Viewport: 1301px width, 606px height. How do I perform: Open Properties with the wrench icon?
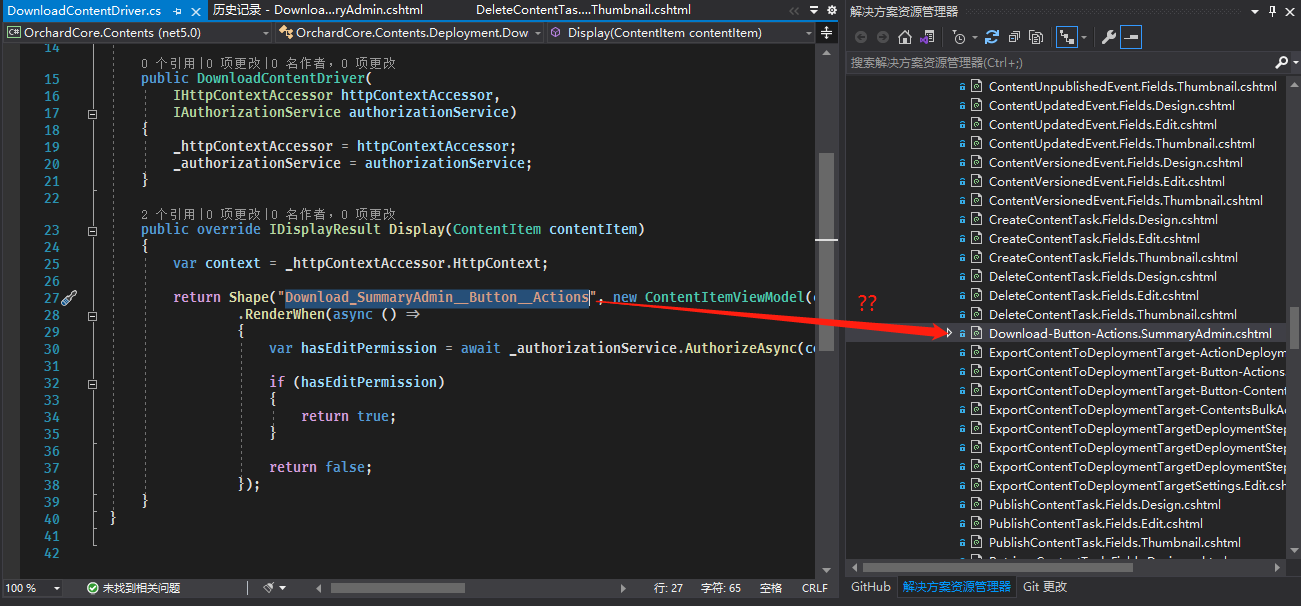point(1108,37)
